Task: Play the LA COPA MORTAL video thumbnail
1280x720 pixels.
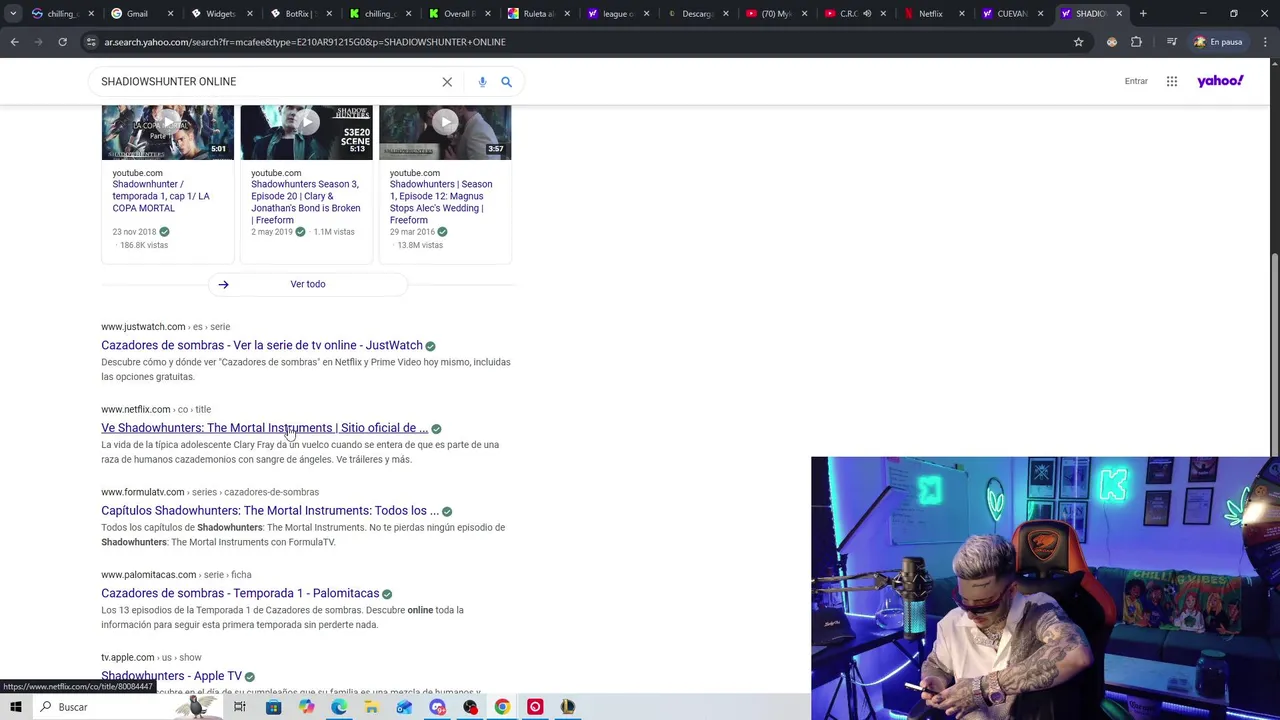Action: tap(168, 132)
